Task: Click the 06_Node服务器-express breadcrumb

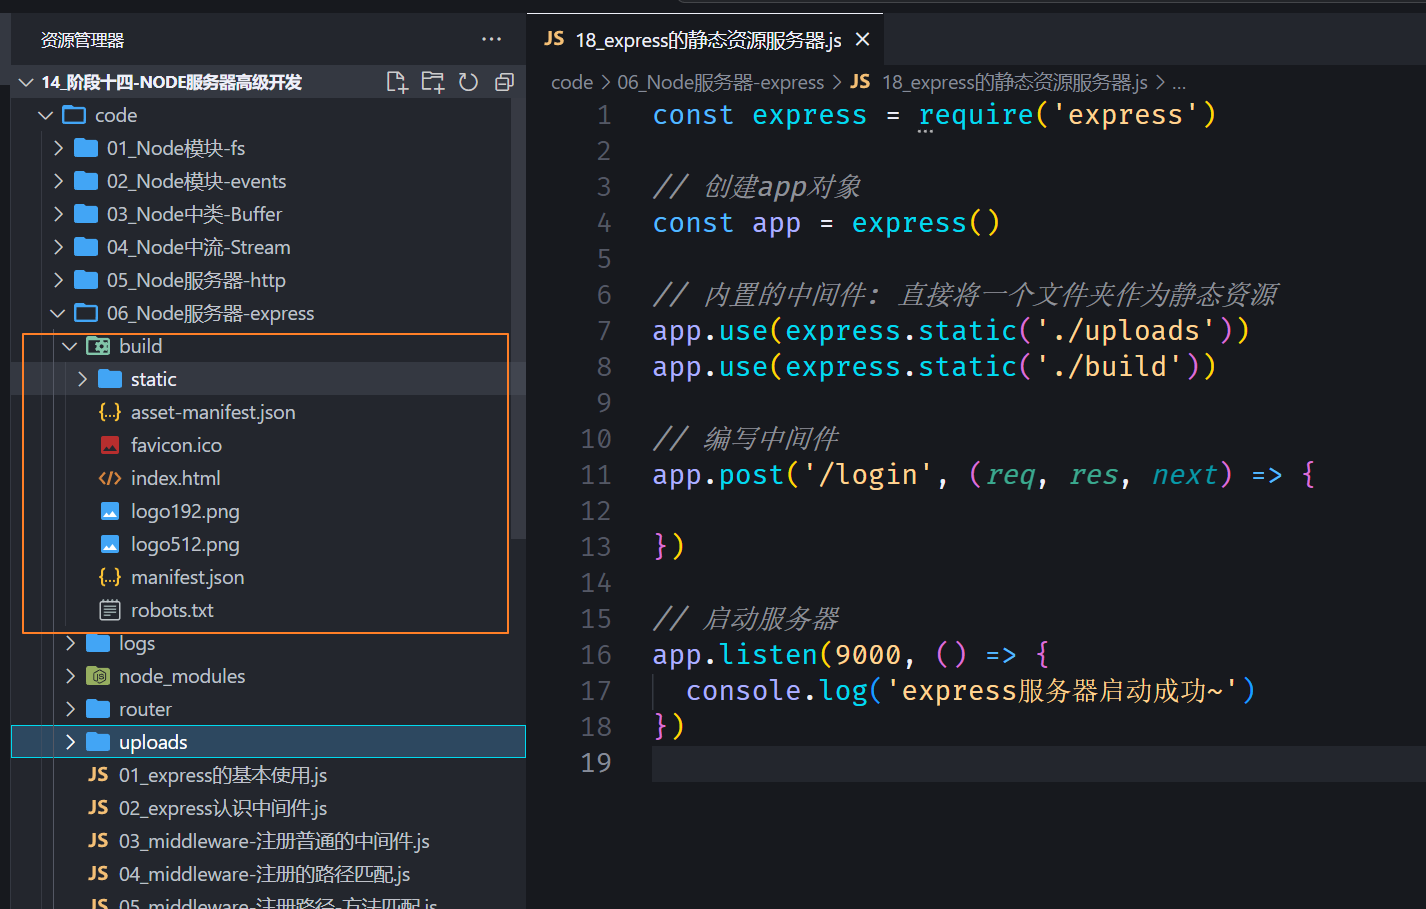Action: point(720,82)
